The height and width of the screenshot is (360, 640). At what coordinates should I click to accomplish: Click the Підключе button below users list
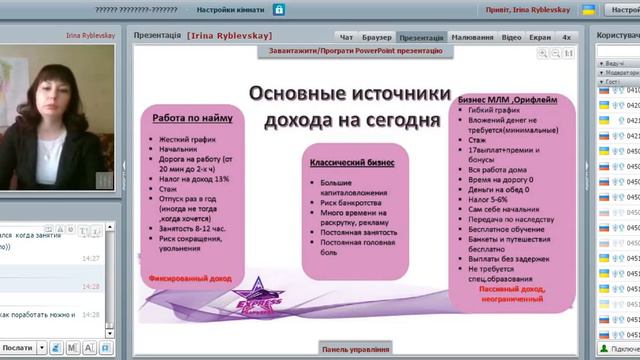pos(618,349)
